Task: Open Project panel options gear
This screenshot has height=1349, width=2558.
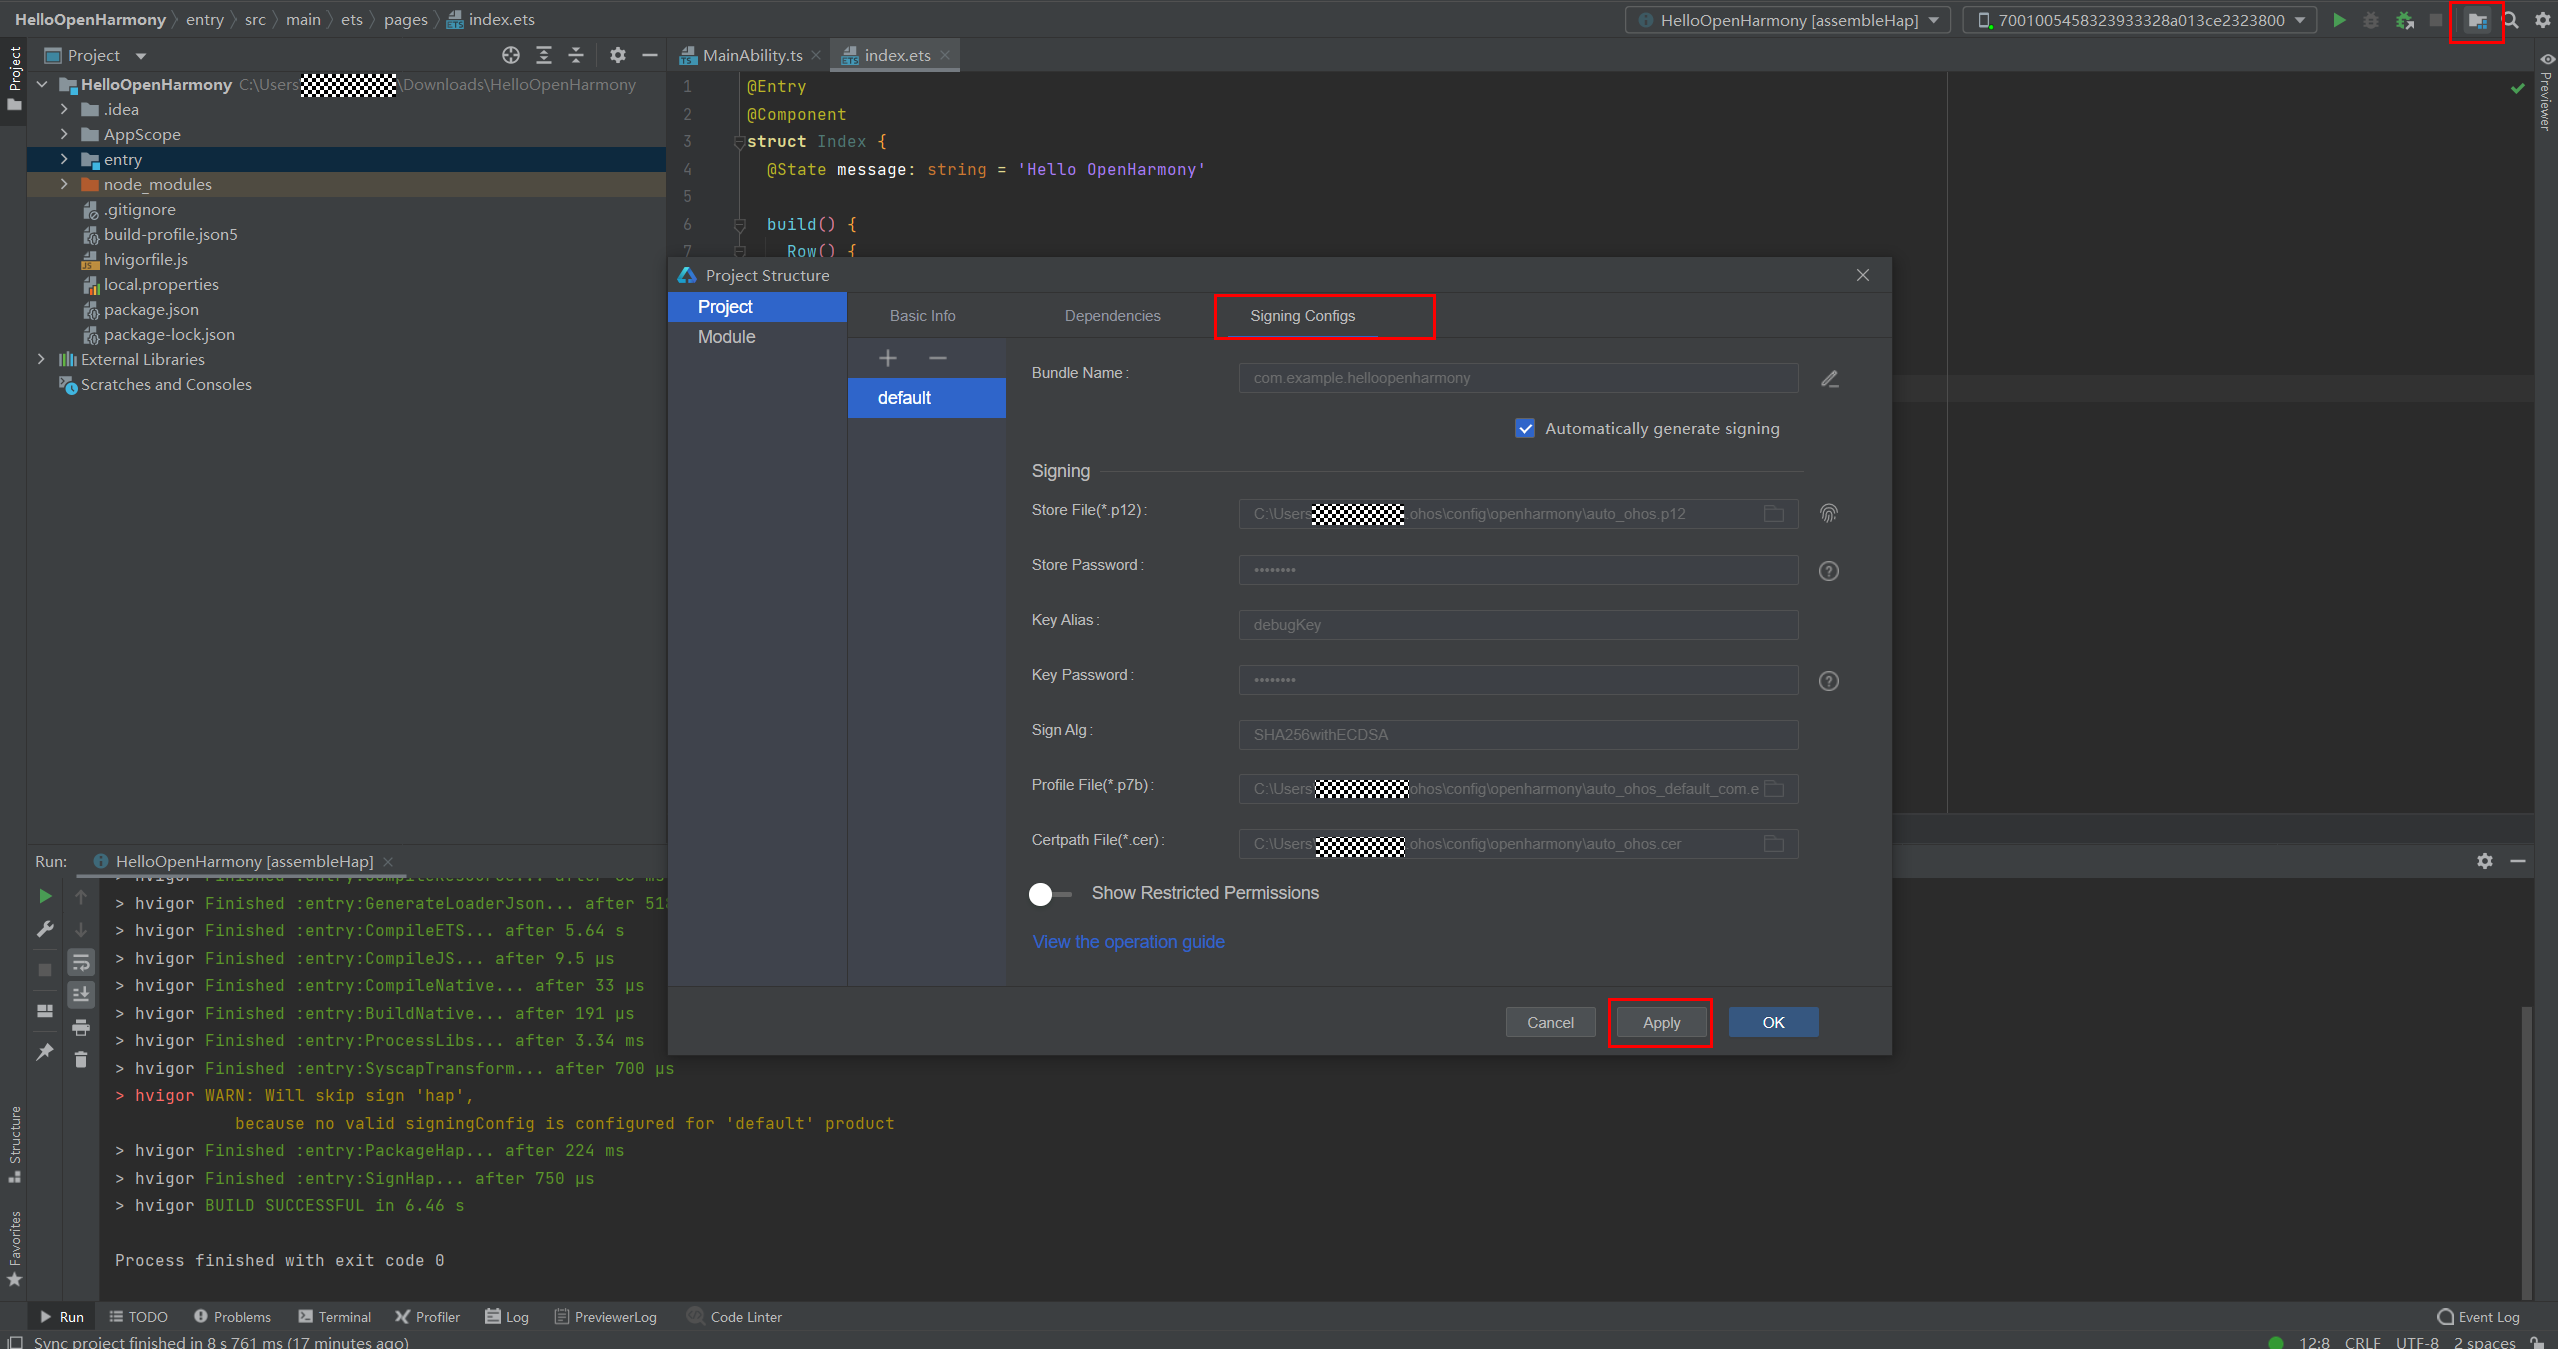Action: [618, 55]
